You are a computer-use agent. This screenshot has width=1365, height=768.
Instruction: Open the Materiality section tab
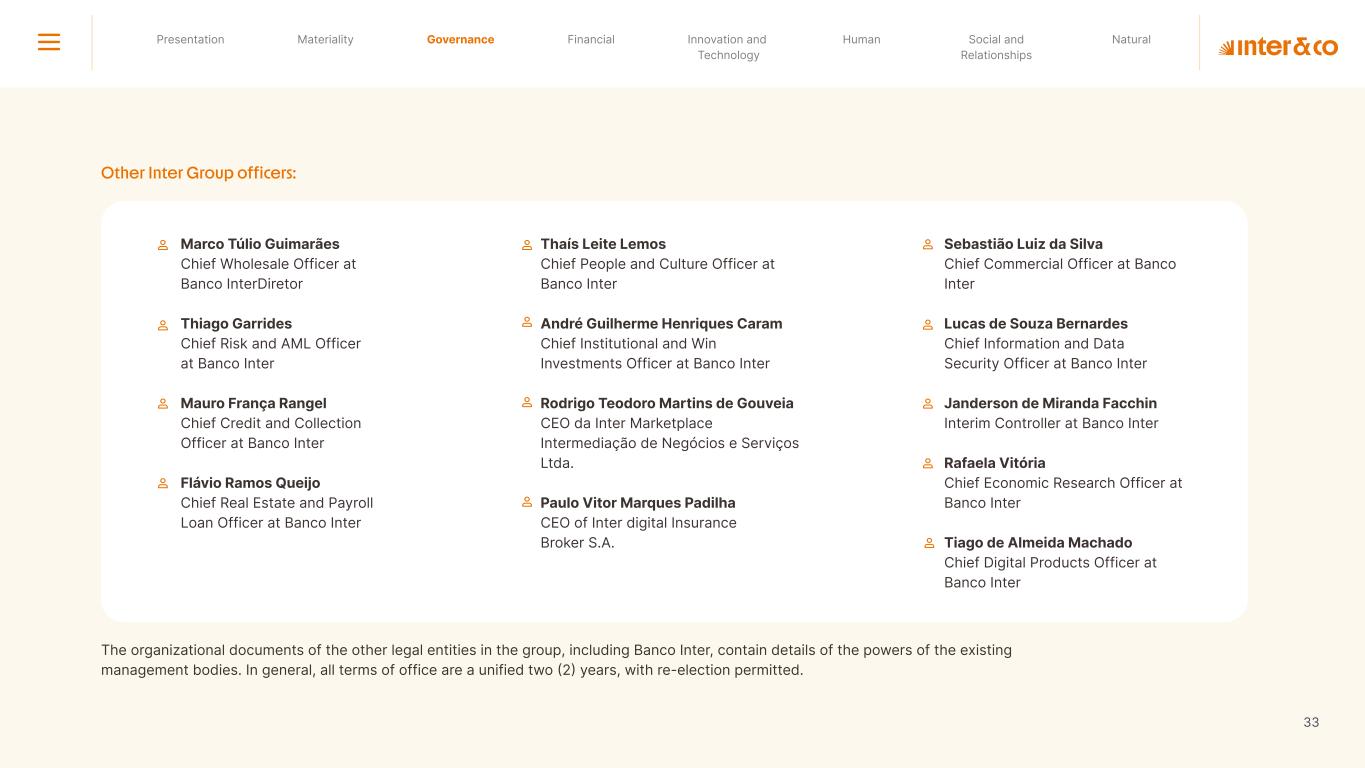(325, 40)
